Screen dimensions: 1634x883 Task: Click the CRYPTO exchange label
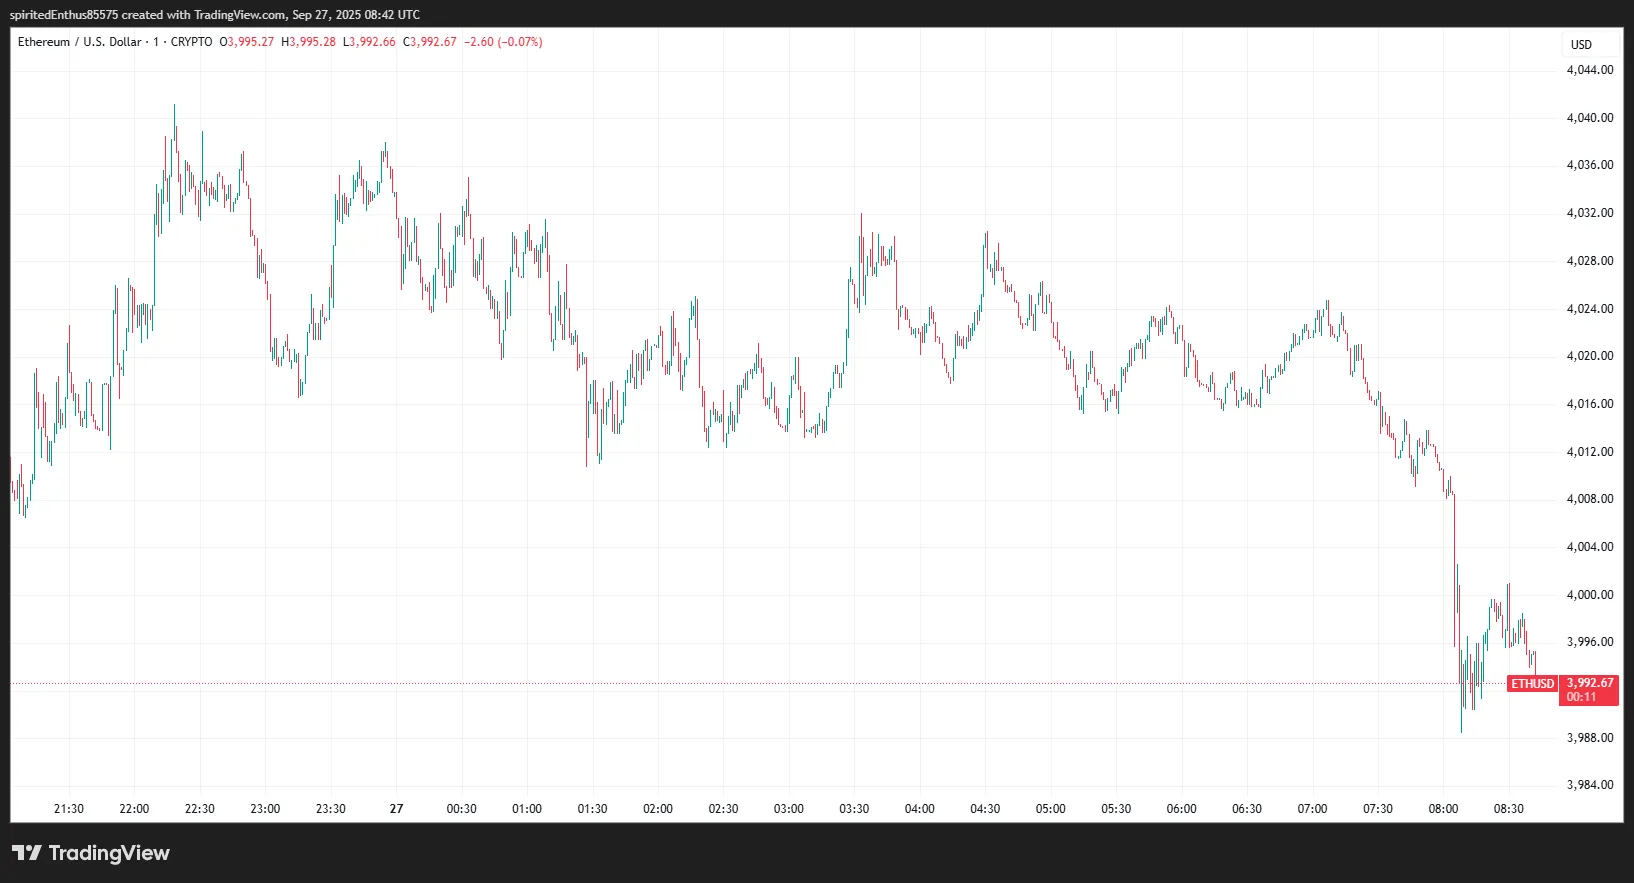[x=191, y=42]
